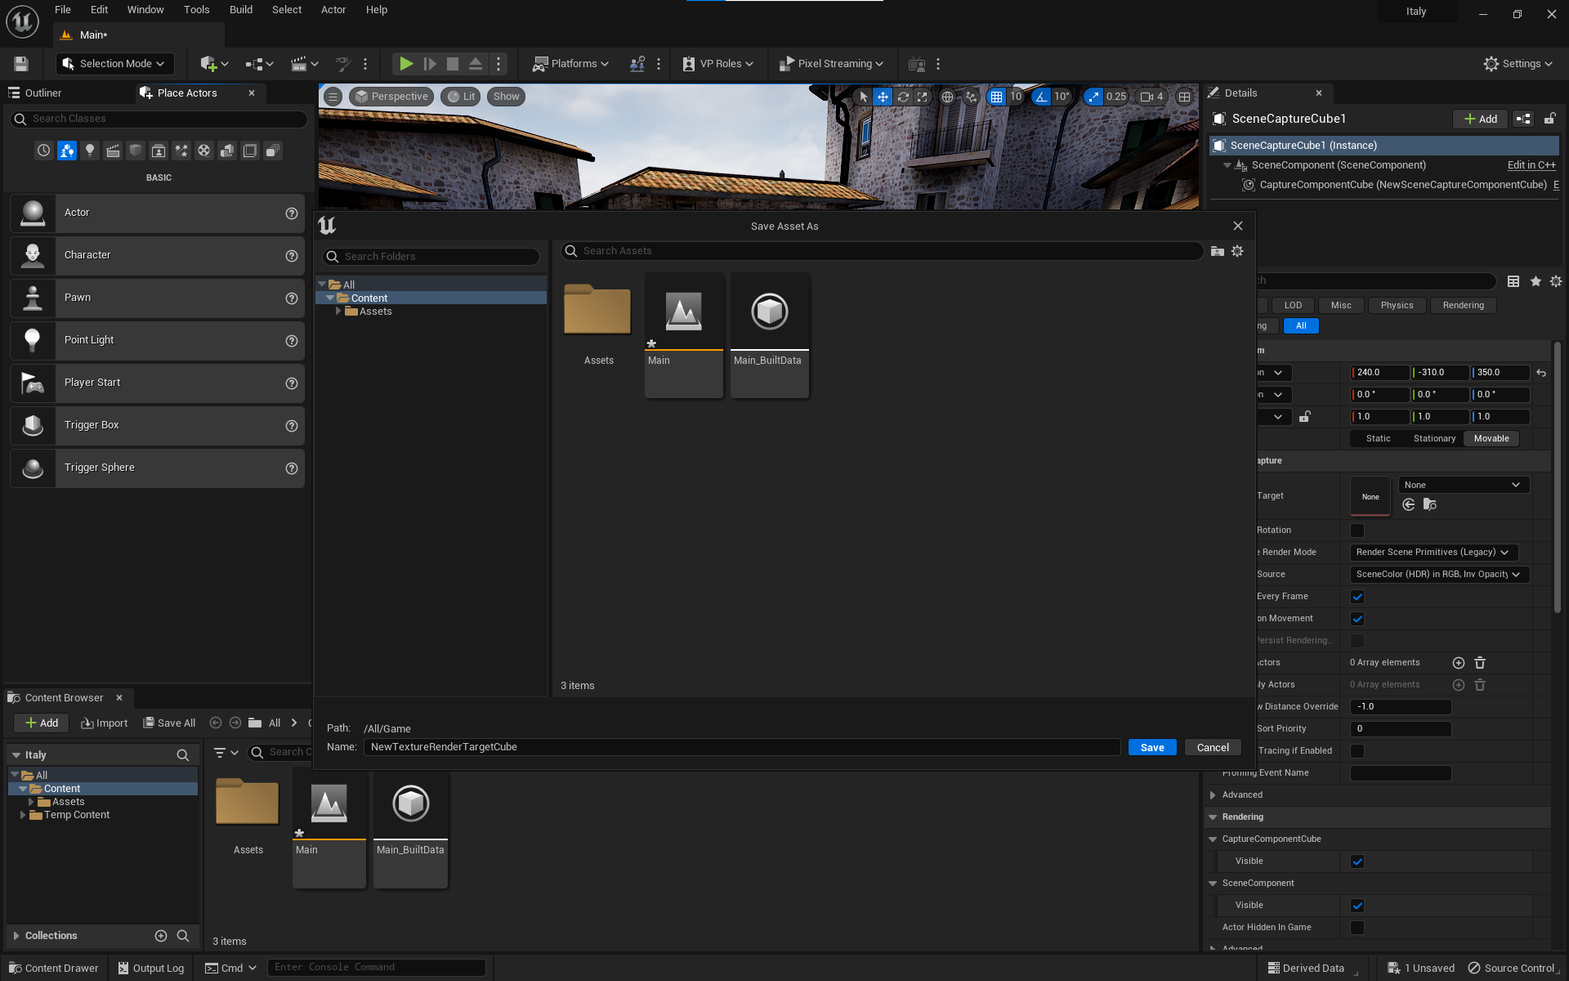The width and height of the screenshot is (1569, 981).
Task: Enable the Actor Hidden In Game checkbox
Action: (x=1357, y=927)
